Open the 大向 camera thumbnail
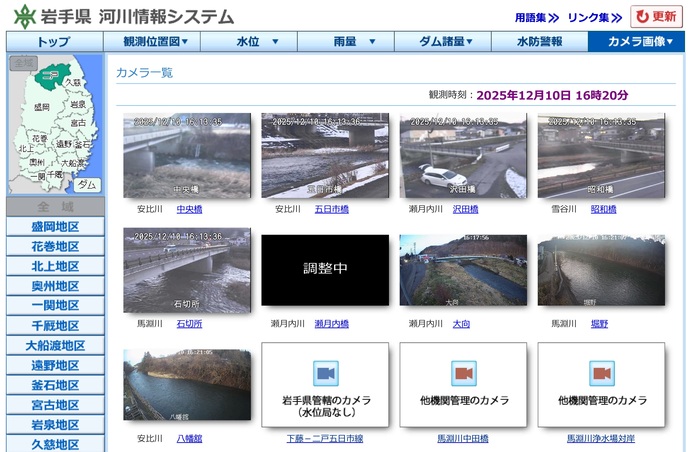690x452 pixels. [463, 270]
